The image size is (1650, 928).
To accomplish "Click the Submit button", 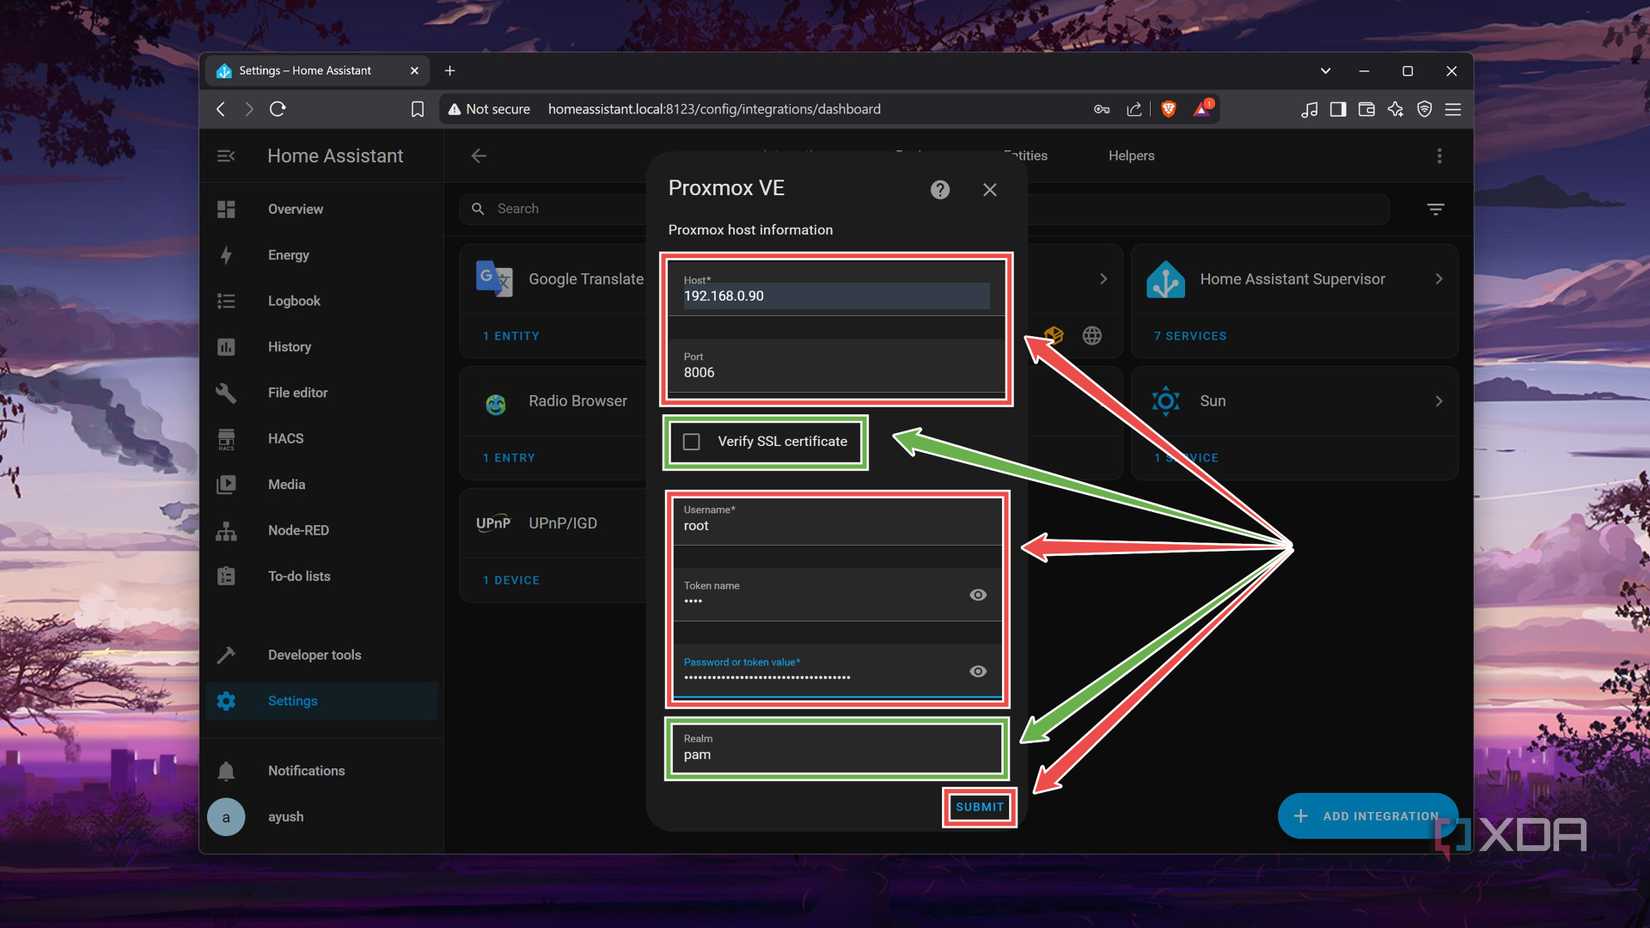I will [x=978, y=806].
